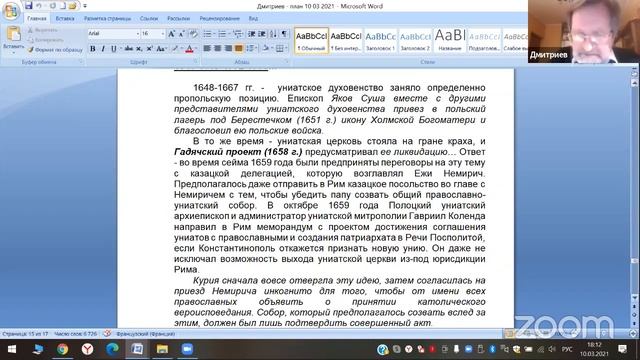Apply the Подзаголовок style
This screenshot has width=640, height=360.
tap(484, 41)
